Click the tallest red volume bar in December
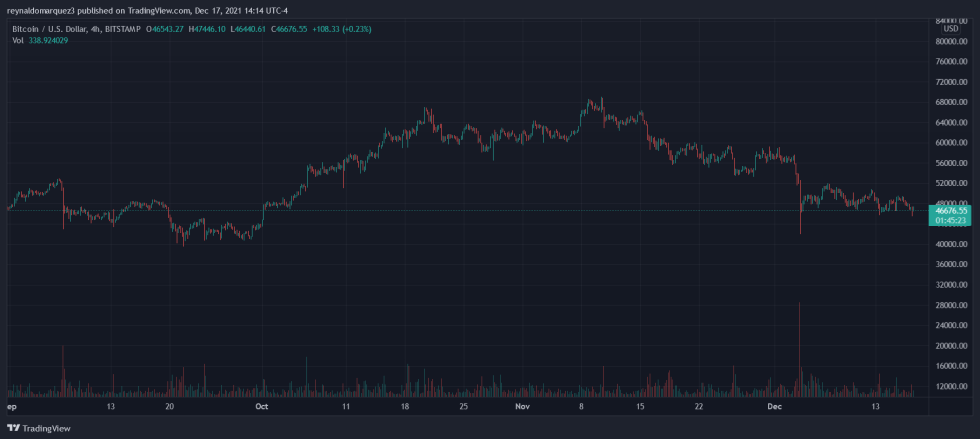The width and height of the screenshot is (980, 439). [x=799, y=350]
